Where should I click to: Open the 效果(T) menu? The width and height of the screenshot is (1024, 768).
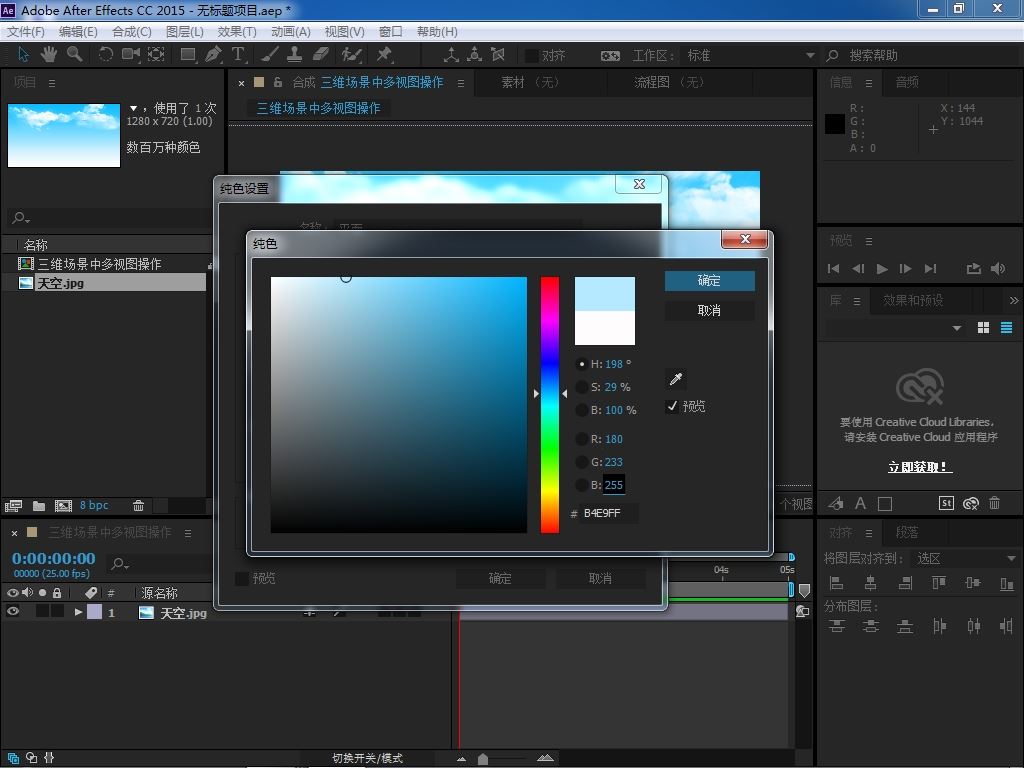pos(237,31)
